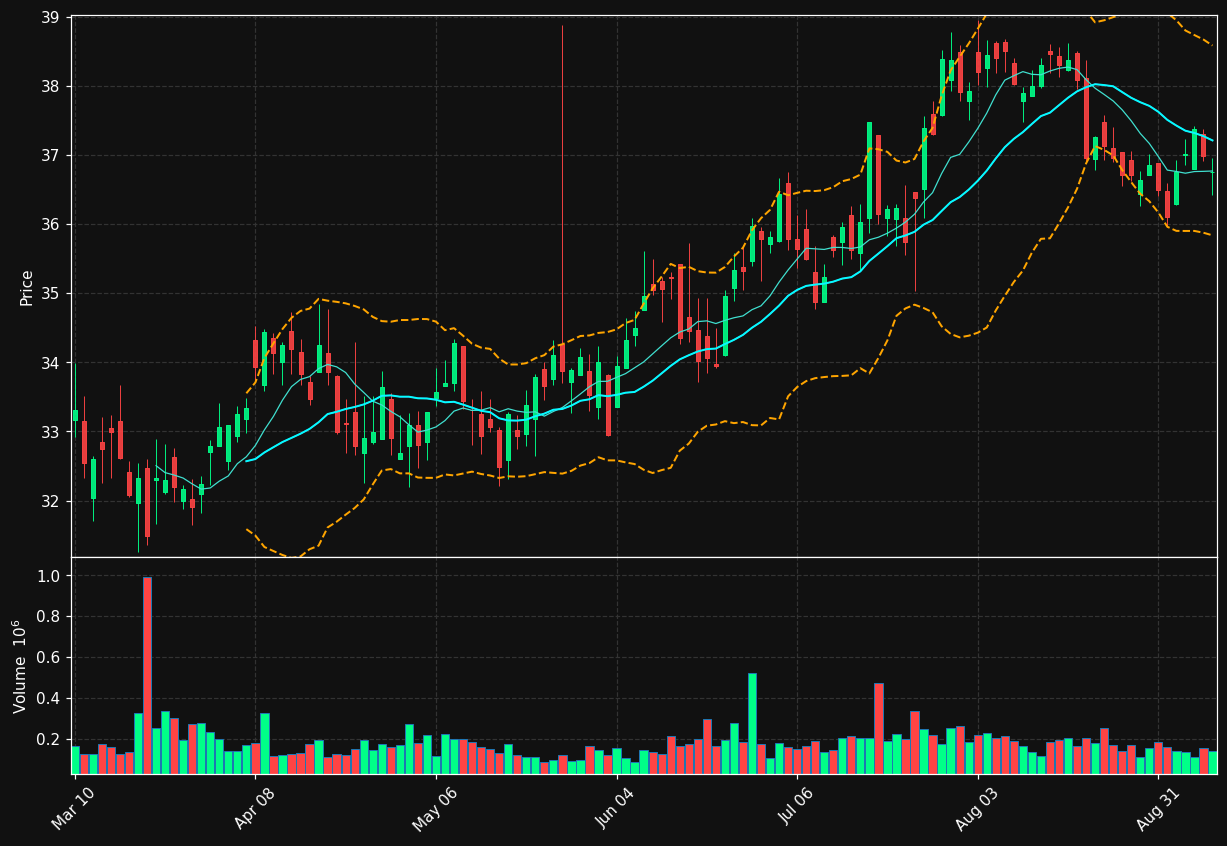Click the 'Apr 08' date label
1227x846 pixels.
[x=254, y=808]
